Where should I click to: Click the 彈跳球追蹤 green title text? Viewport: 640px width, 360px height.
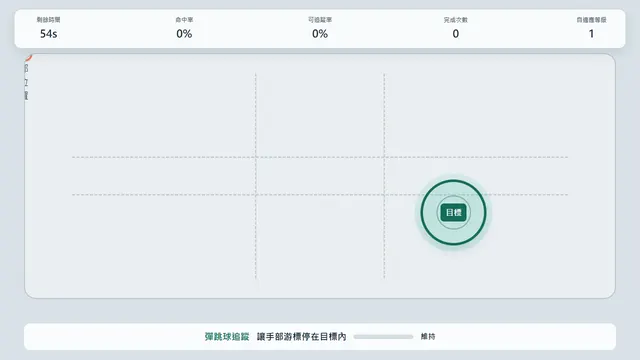[x=227, y=337]
